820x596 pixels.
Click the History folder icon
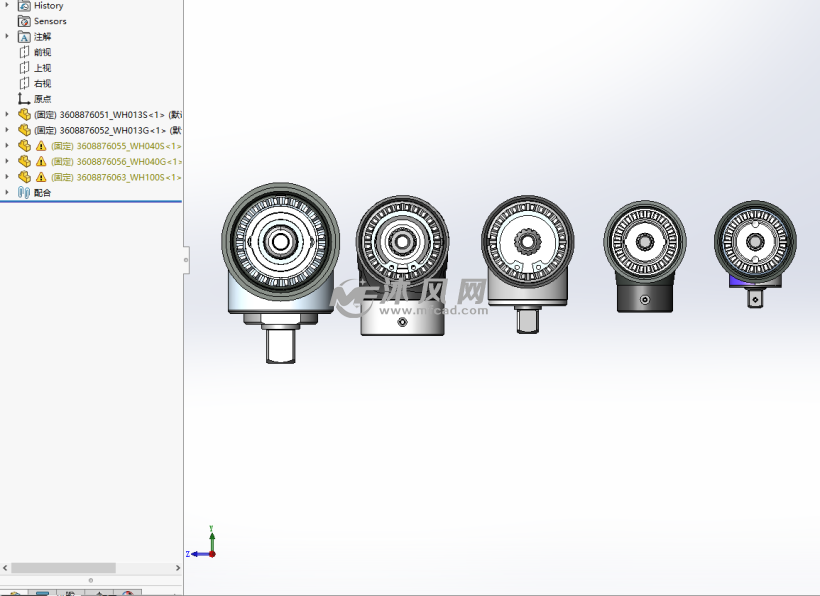25,6
